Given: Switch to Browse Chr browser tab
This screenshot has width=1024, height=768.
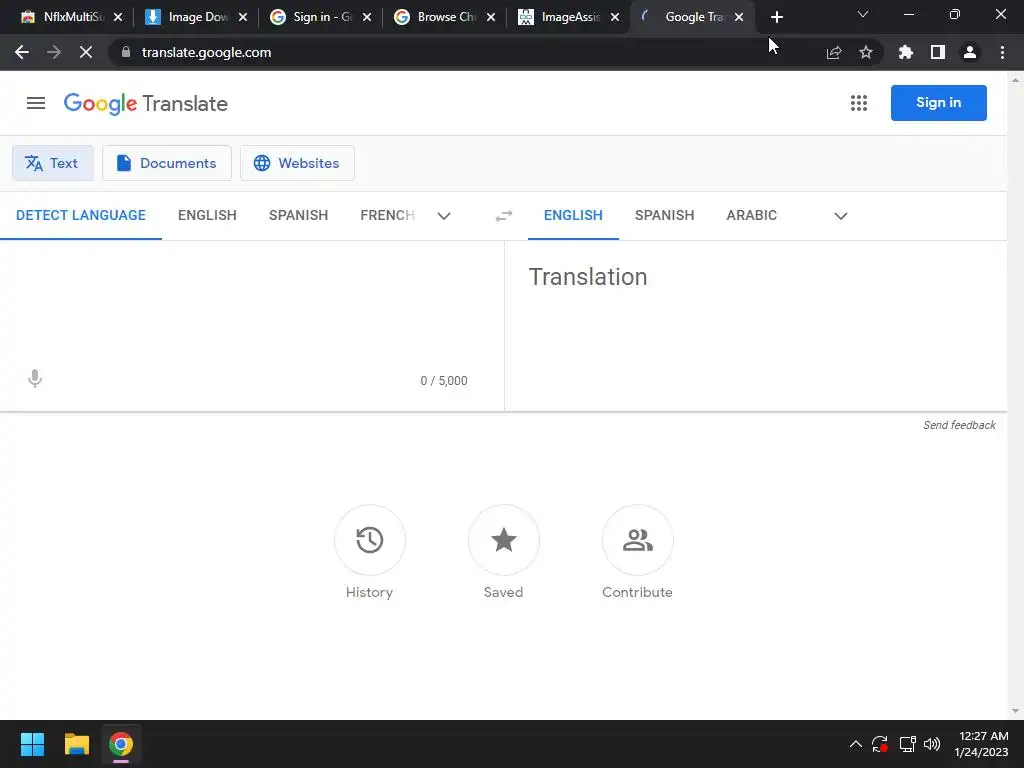Looking at the screenshot, I should (436, 18).
